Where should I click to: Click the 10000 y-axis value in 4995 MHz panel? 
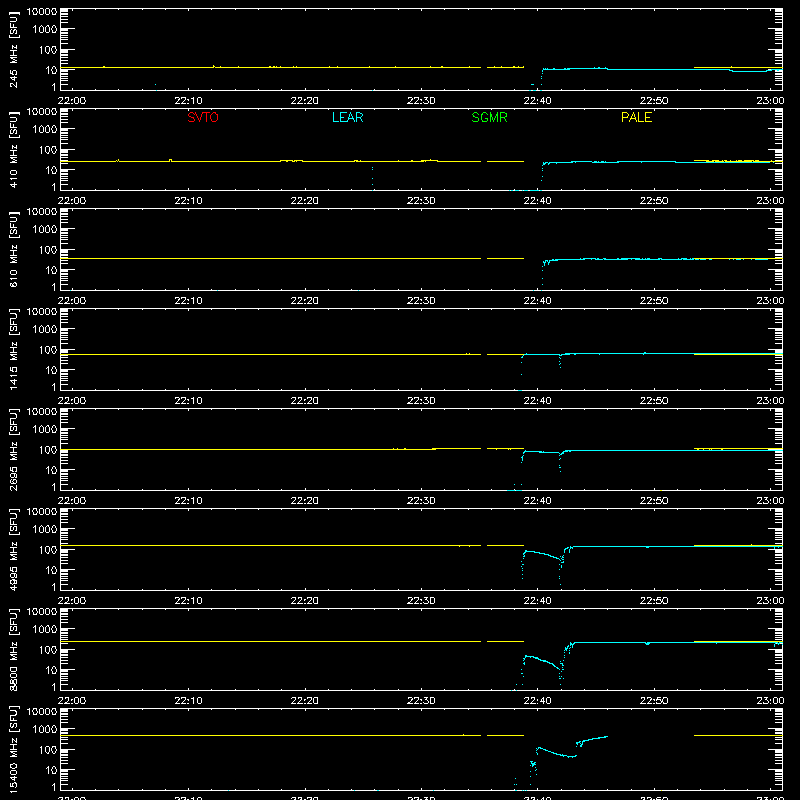pyautogui.click(x=42, y=512)
